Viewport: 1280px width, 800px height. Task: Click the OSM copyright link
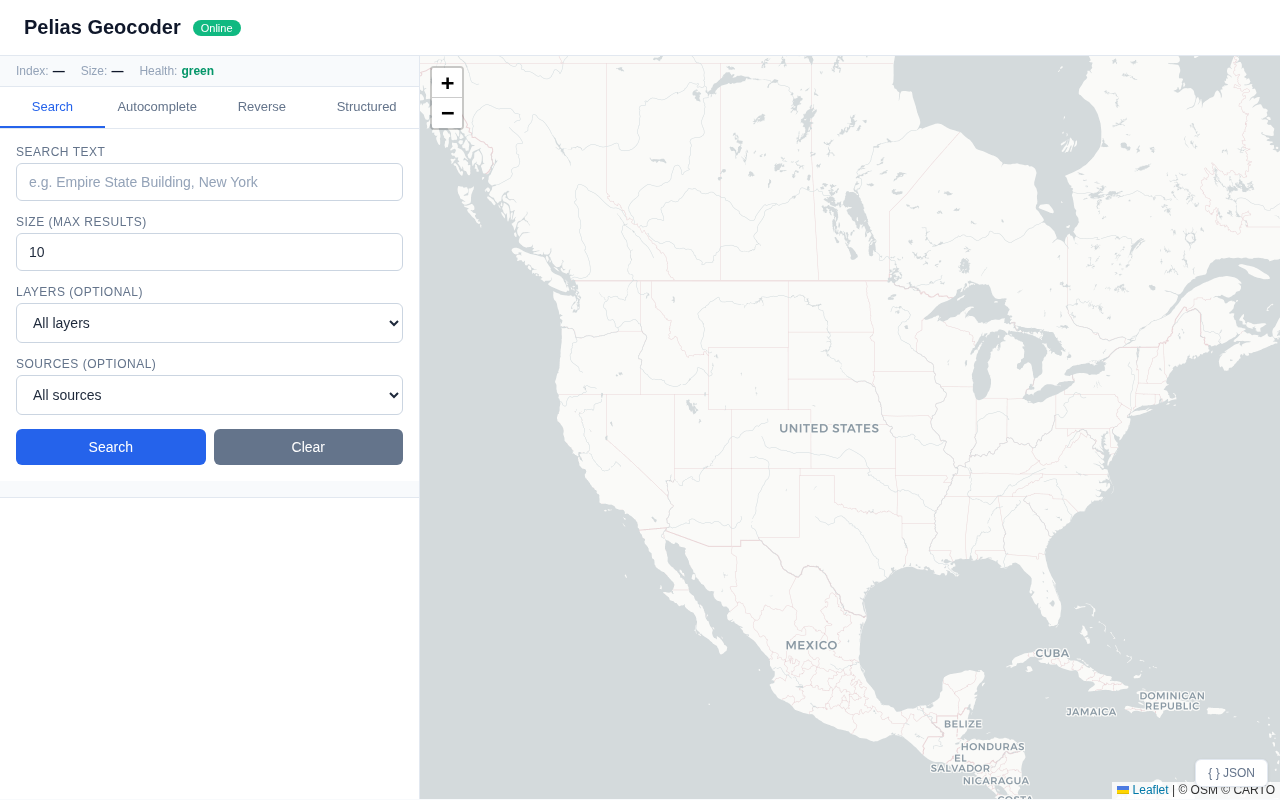[x=1199, y=790]
